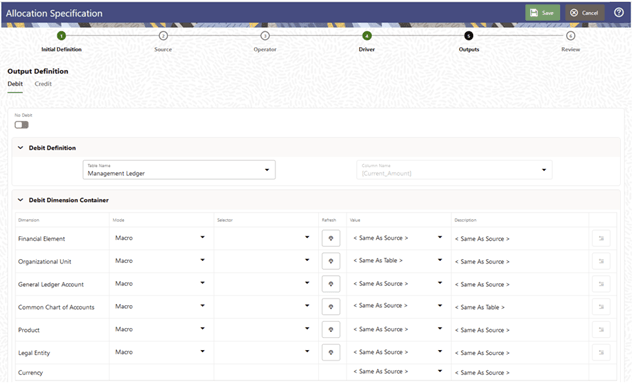Open Column Name dropdown
Screen dimensions: 633x384
(454, 170)
